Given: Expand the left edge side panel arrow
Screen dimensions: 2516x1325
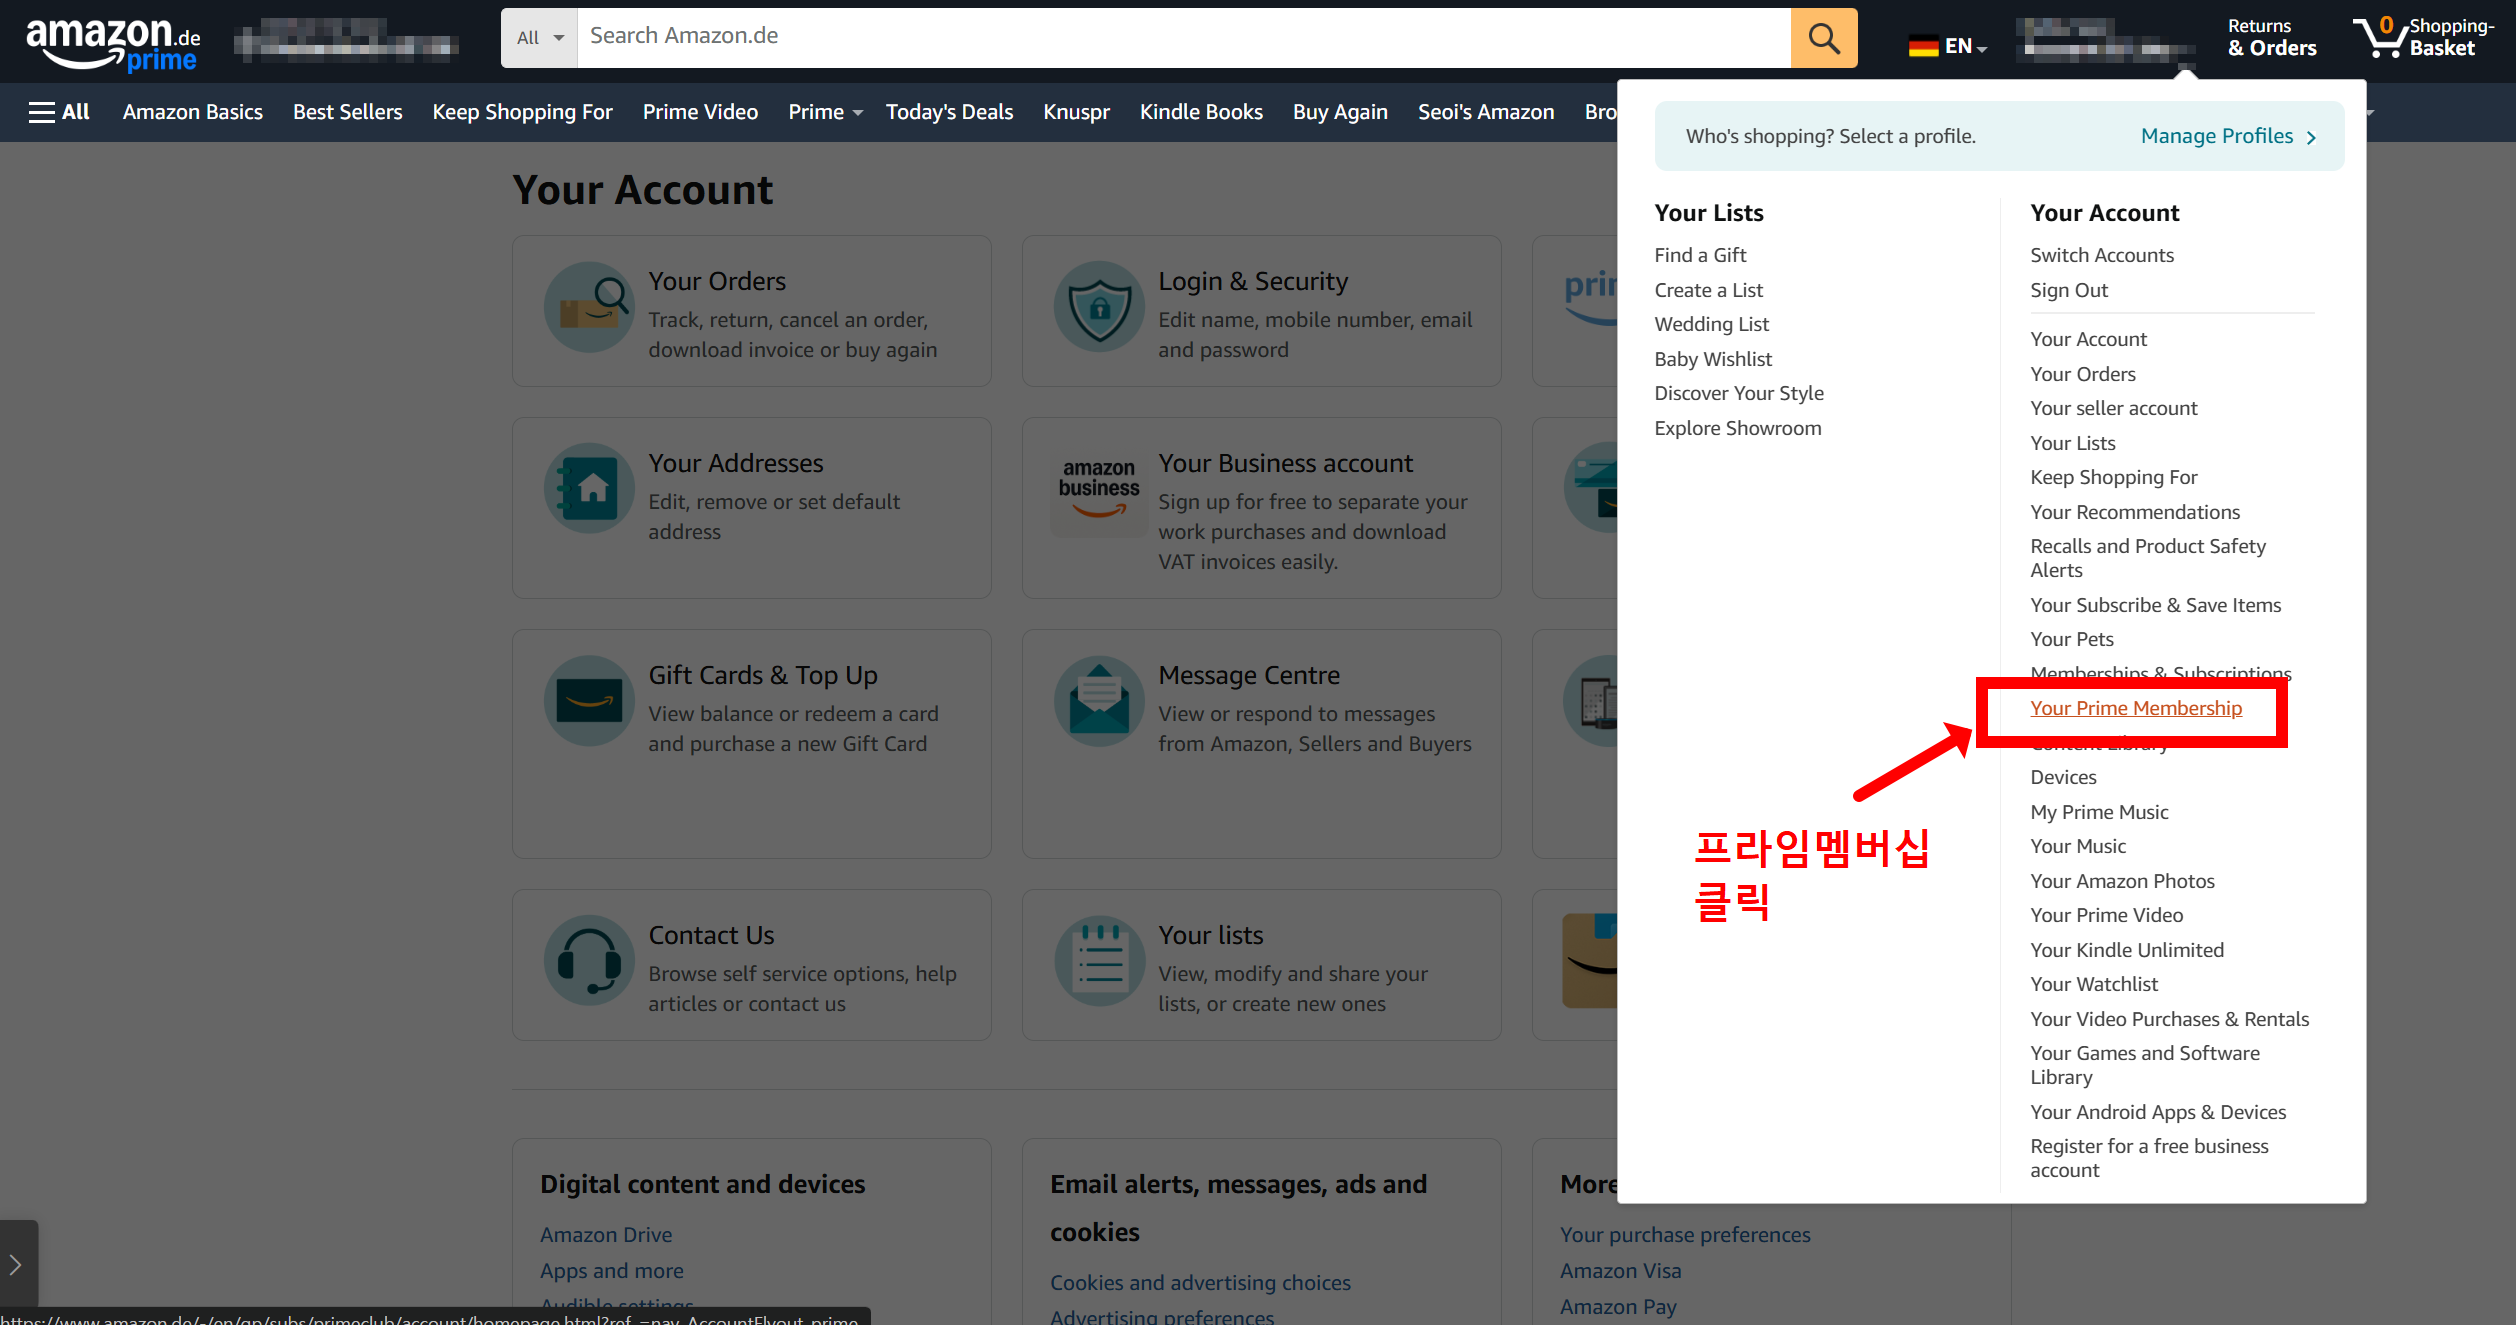Looking at the screenshot, I should click(x=16, y=1264).
